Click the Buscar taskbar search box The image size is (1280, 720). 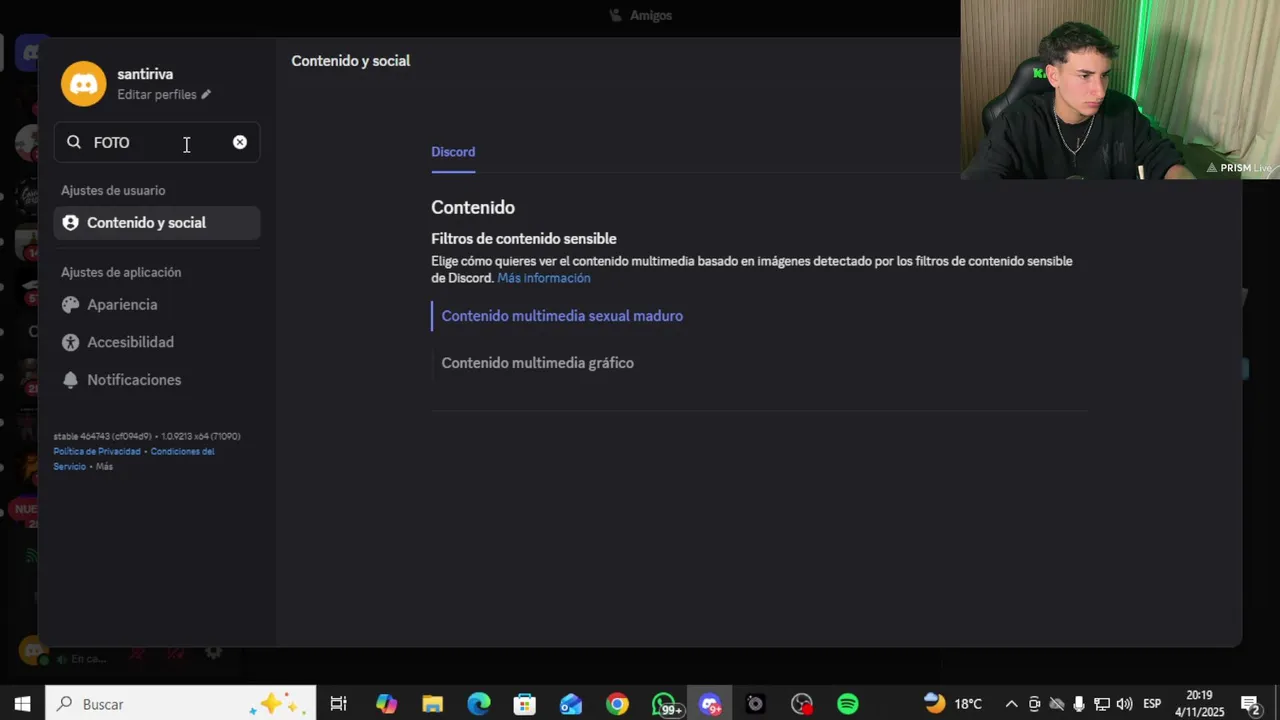tap(181, 704)
